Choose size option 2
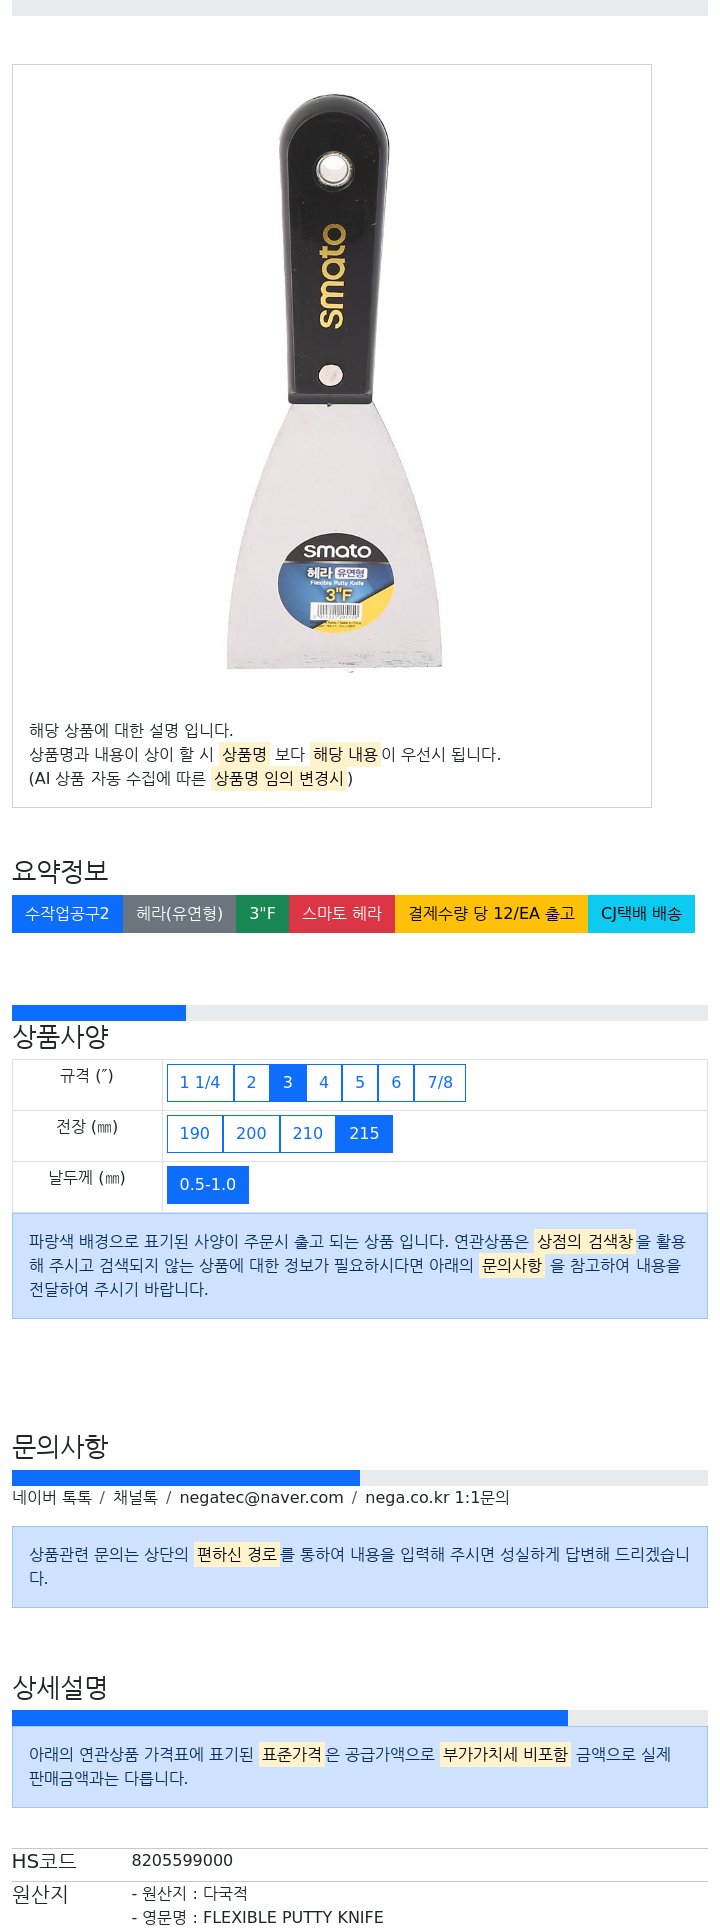This screenshot has height=1930, width=720. 251,1083
